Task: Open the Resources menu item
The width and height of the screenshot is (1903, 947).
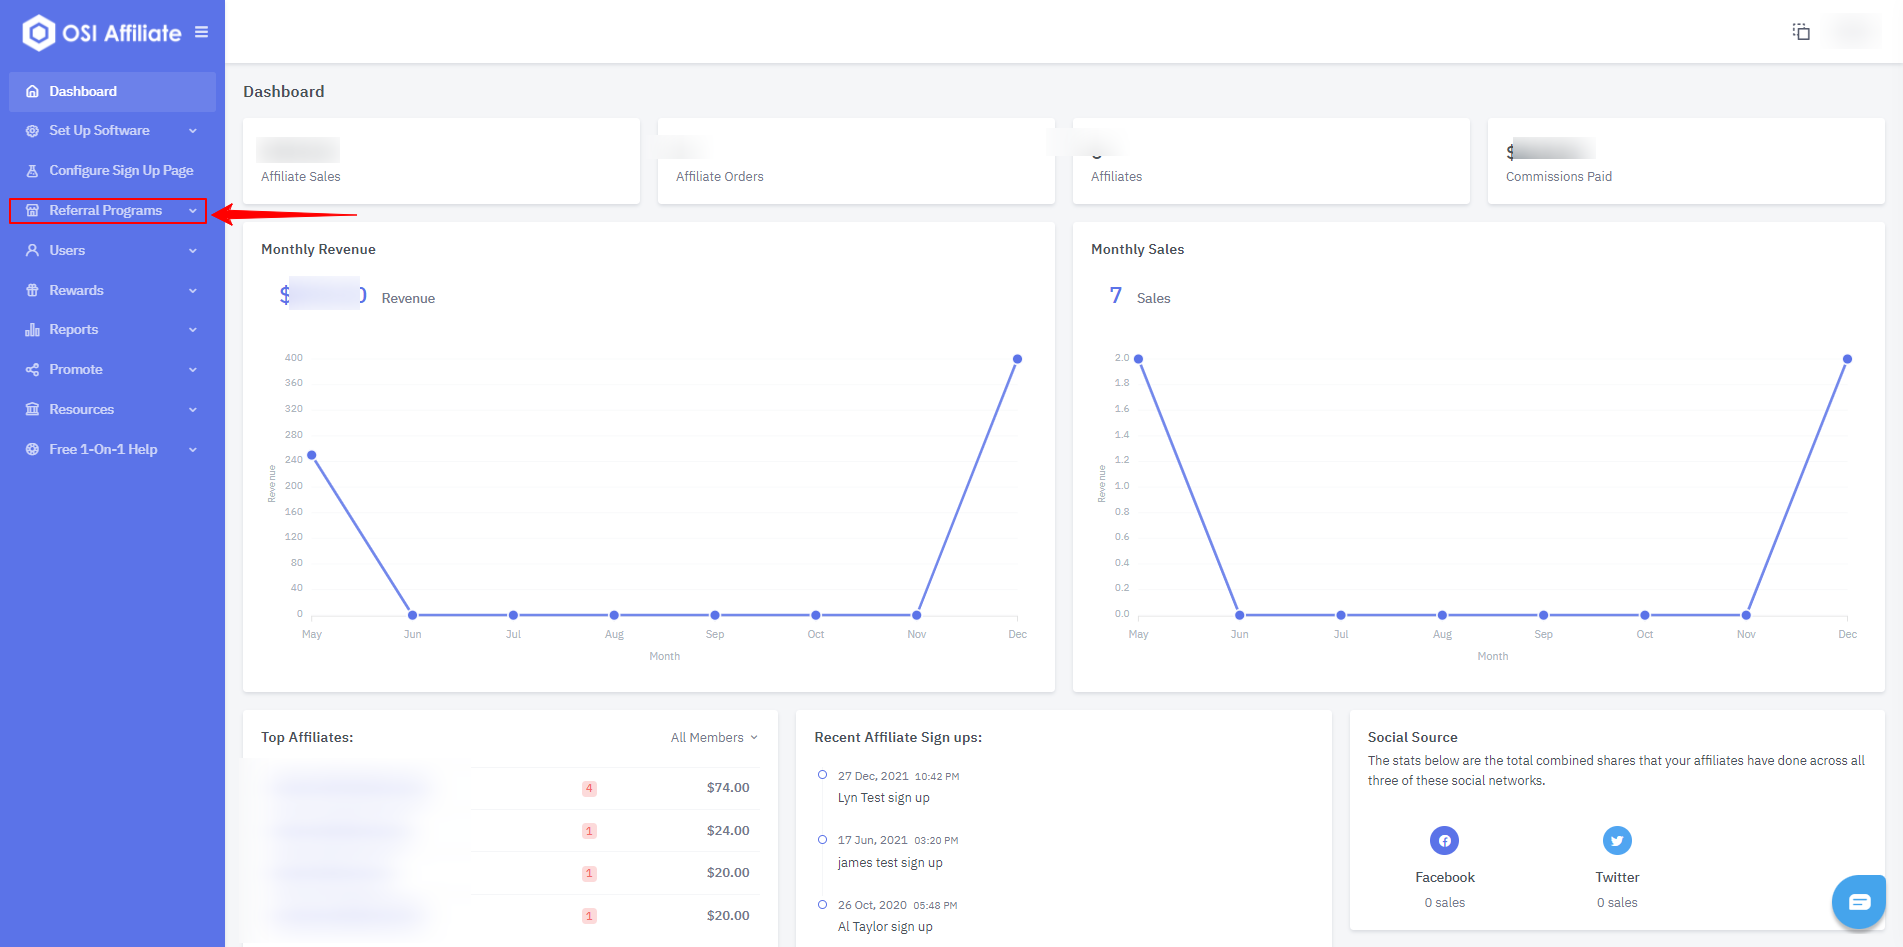Action: coord(112,410)
